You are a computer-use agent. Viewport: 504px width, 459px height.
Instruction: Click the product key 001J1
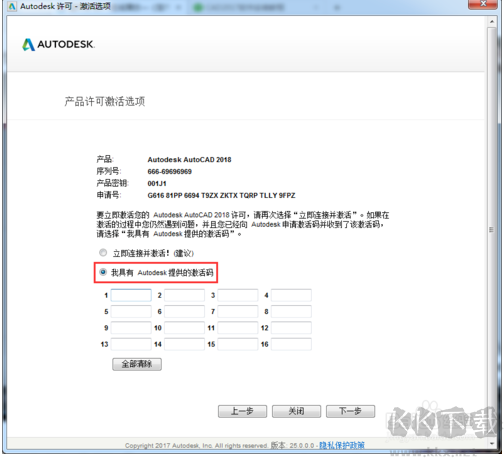(157, 184)
